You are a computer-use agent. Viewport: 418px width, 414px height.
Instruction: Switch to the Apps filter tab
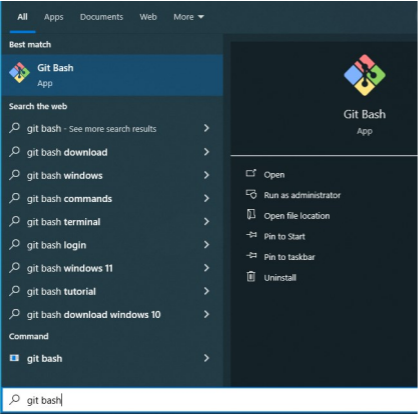54,17
